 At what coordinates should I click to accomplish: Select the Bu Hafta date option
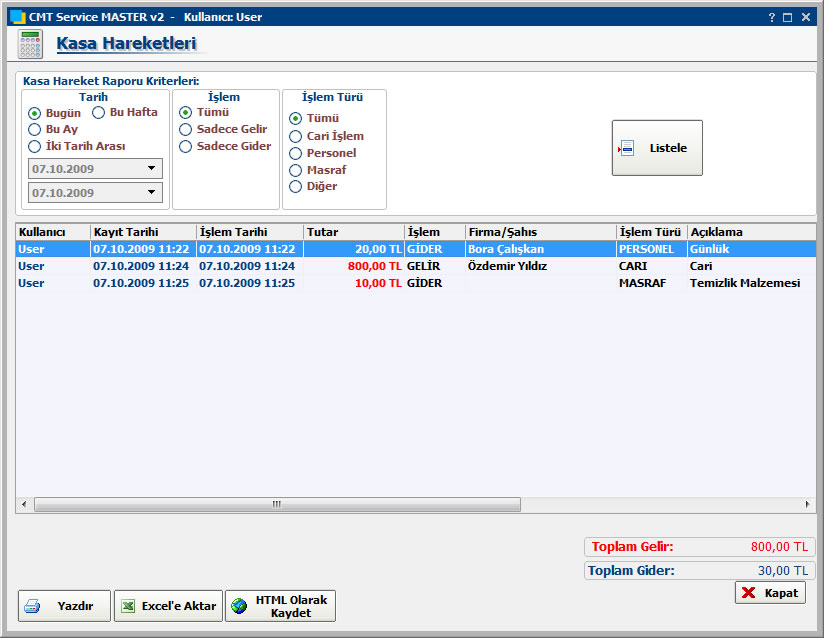tap(99, 113)
